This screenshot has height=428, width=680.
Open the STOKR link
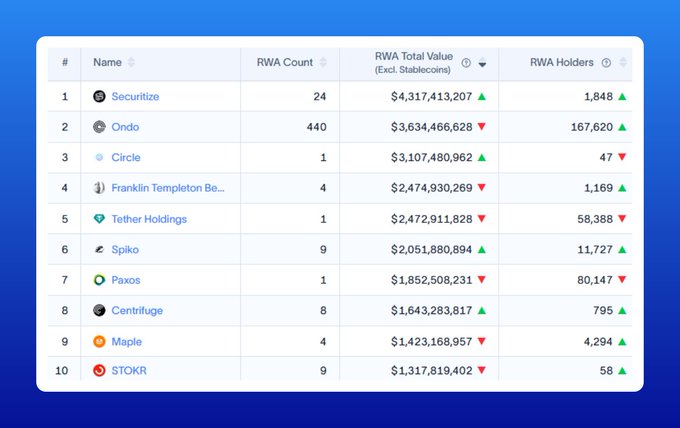click(x=129, y=371)
